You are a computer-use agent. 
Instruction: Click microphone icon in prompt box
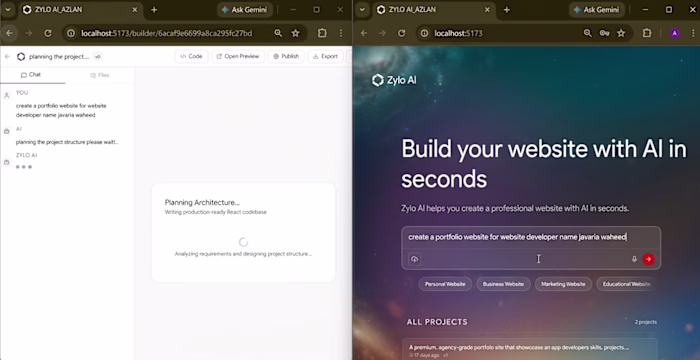(x=634, y=259)
